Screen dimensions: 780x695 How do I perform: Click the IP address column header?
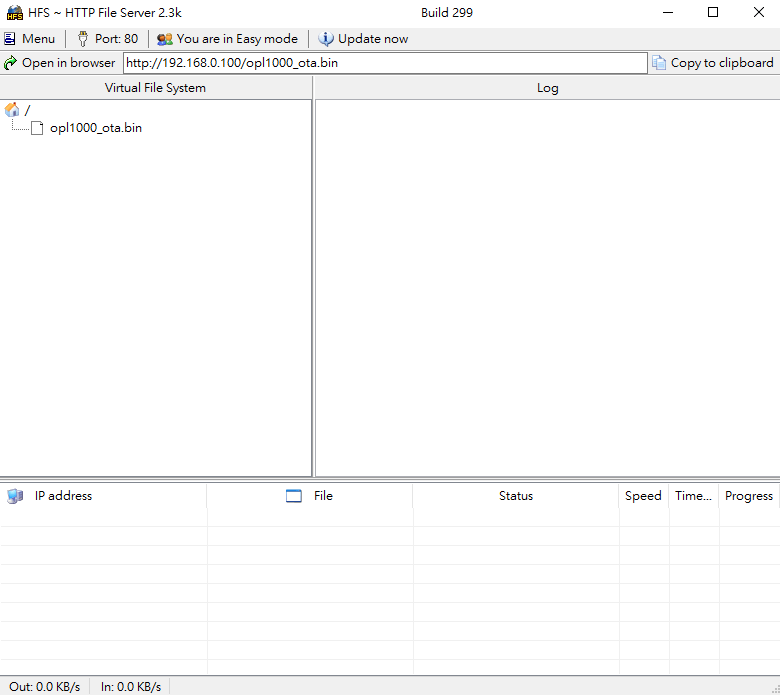pos(103,496)
